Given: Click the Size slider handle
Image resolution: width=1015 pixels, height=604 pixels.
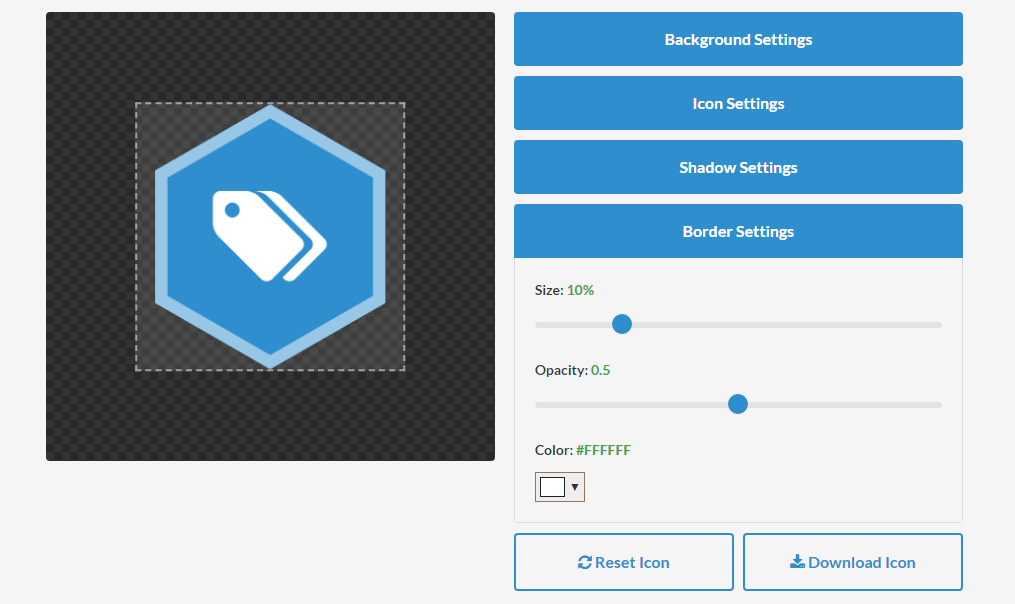Looking at the screenshot, I should (622, 324).
